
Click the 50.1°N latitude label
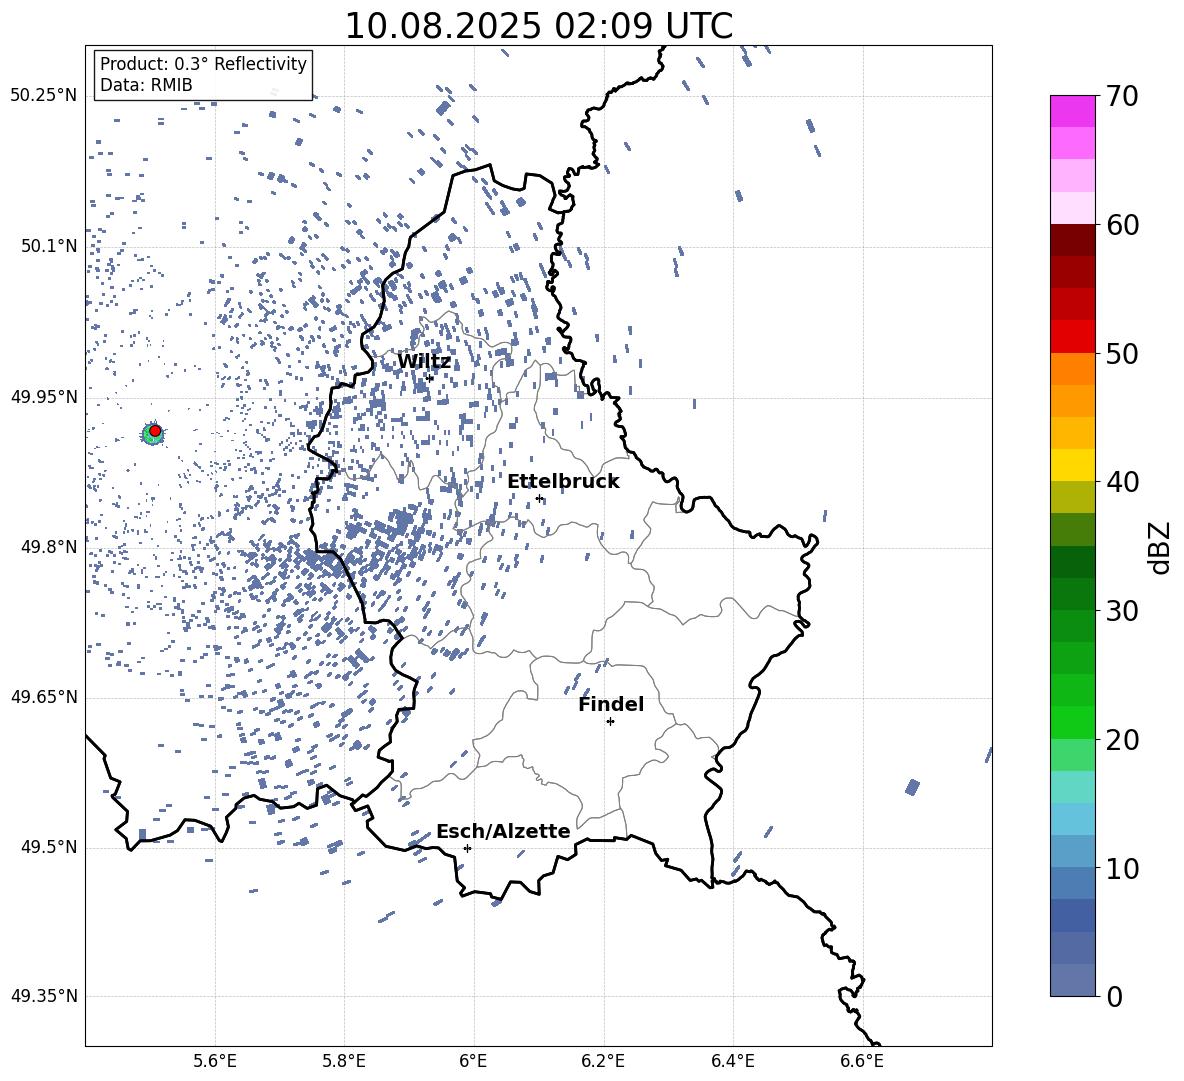pyautogui.click(x=49, y=246)
